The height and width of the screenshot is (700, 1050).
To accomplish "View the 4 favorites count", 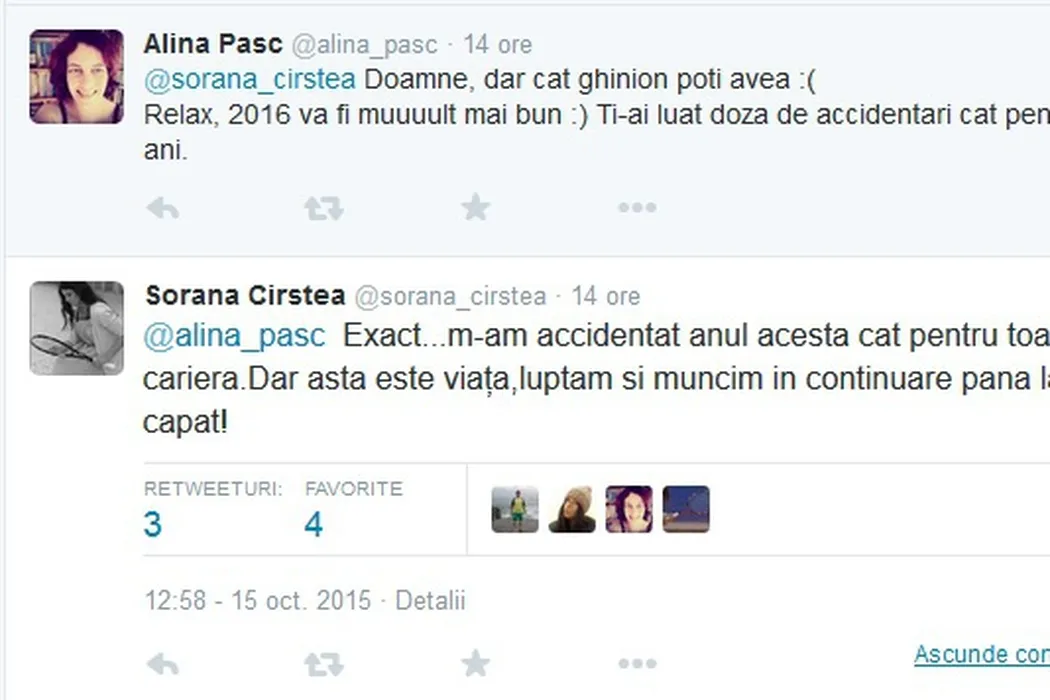I will (313, 524).
